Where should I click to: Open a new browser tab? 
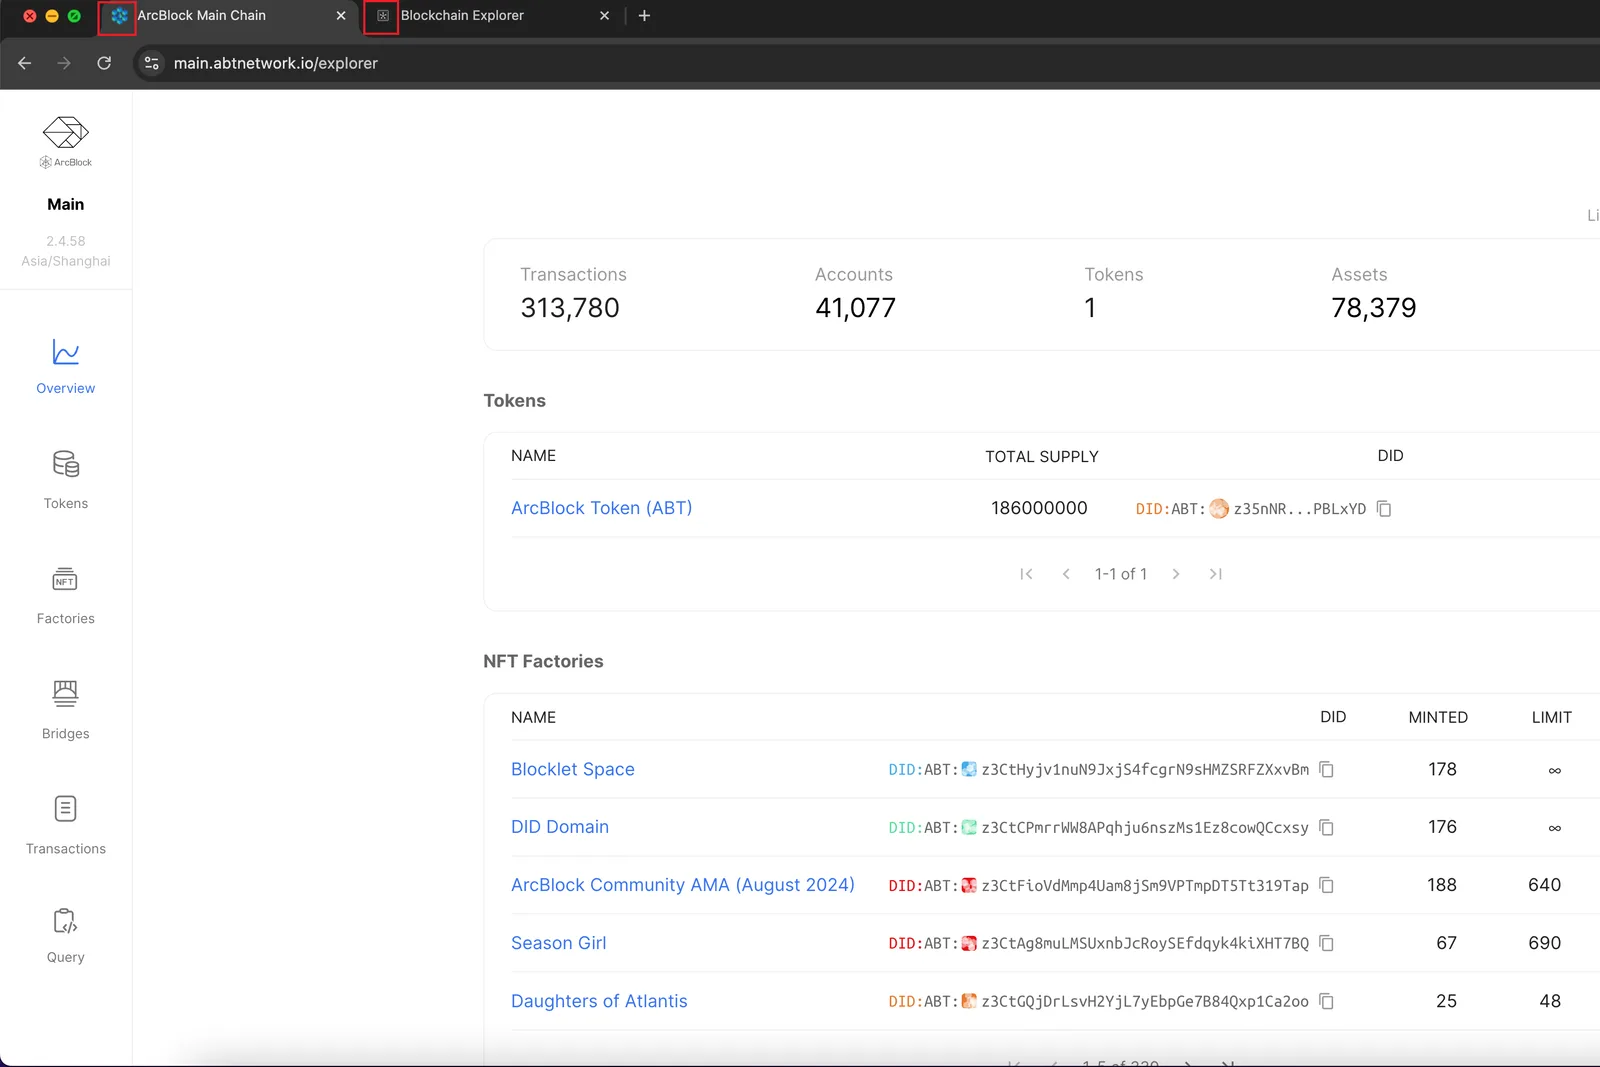pos(644,16)
